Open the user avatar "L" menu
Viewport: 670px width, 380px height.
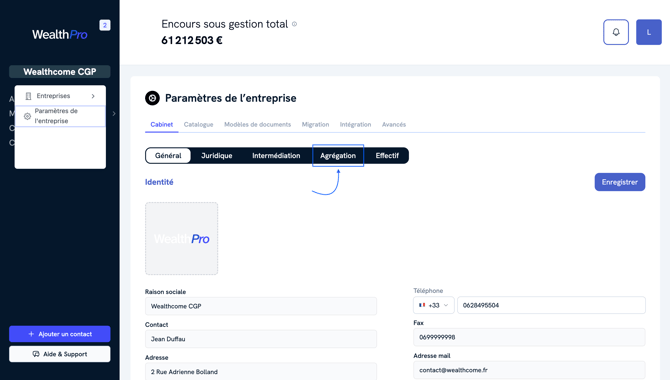[x=649, y=32]
